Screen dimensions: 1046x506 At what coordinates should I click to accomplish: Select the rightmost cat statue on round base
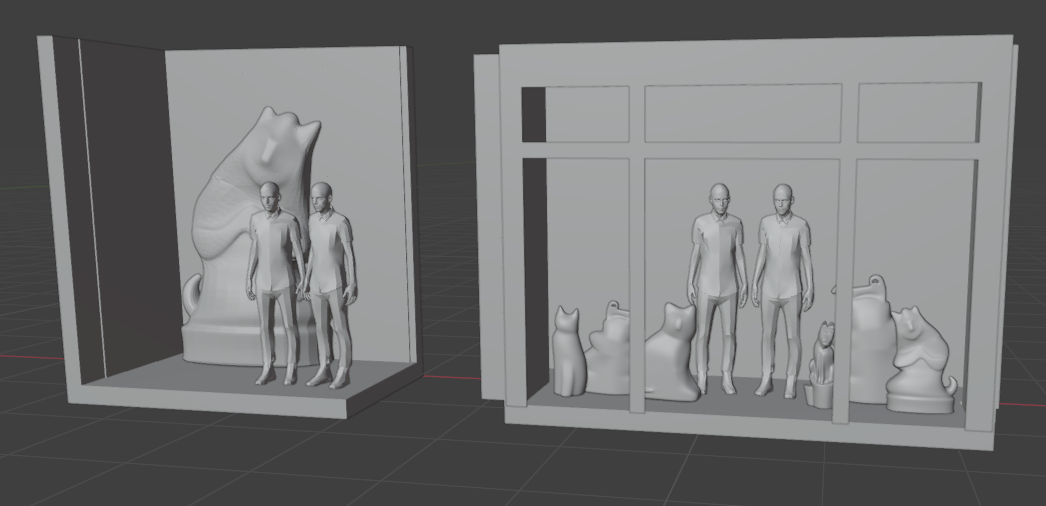[x=921, y=360]
